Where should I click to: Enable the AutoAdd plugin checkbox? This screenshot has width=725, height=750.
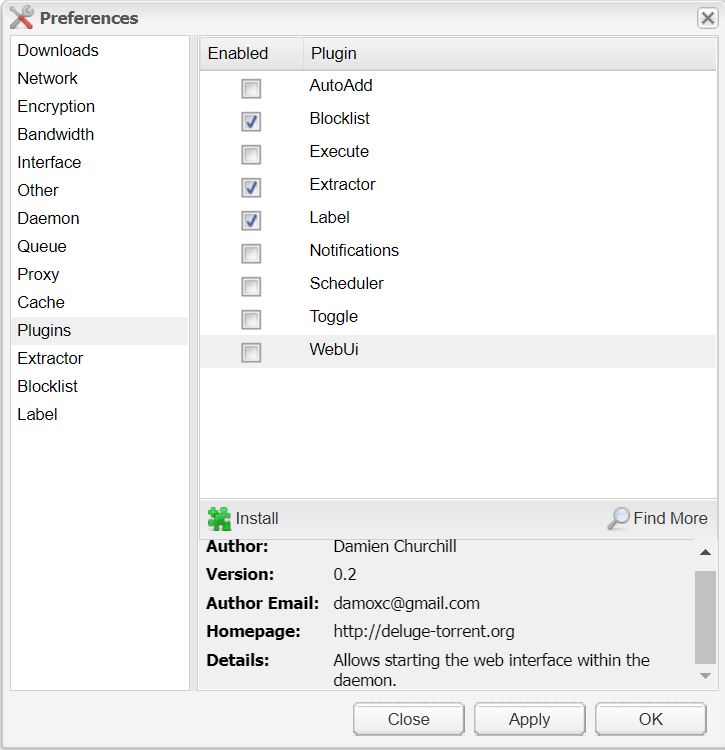(x=251, y=88)
